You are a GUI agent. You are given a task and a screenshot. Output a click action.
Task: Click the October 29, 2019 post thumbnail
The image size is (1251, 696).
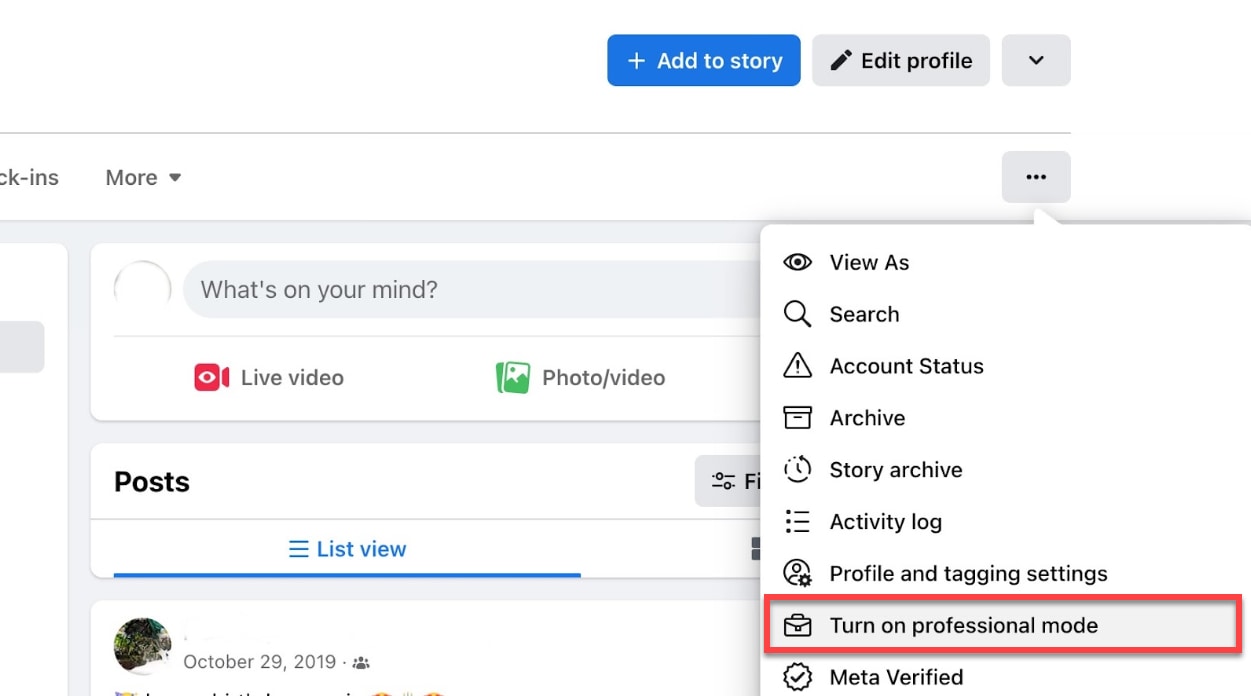(x=142, y=646)
